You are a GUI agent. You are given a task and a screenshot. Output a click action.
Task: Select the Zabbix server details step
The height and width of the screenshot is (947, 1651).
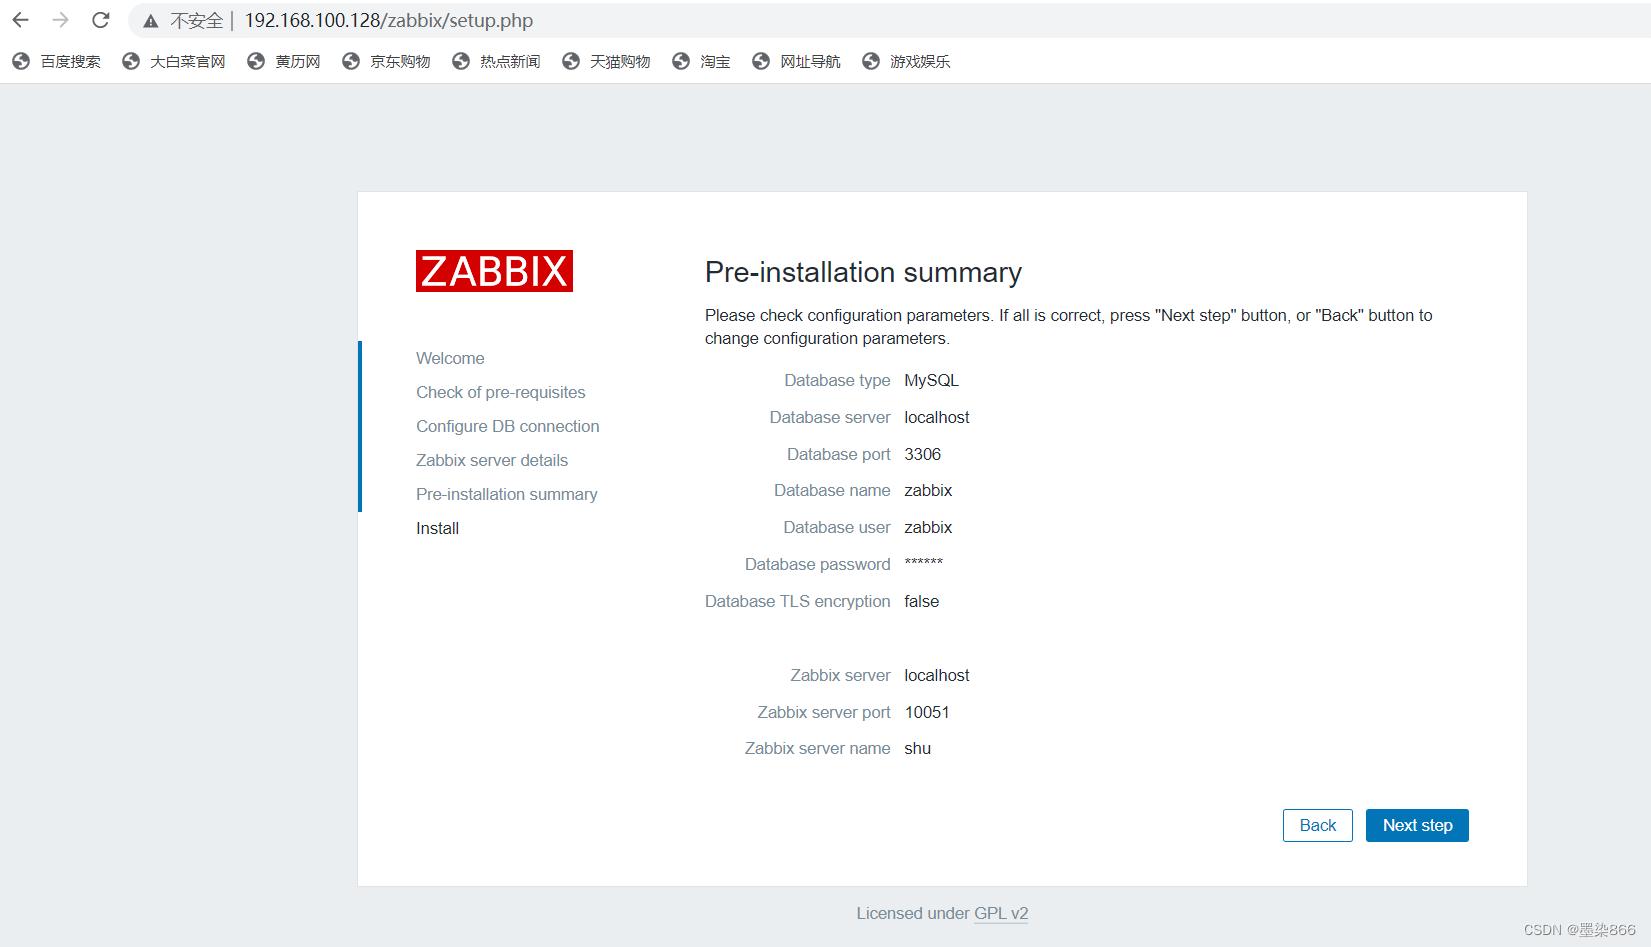[492, 460]
